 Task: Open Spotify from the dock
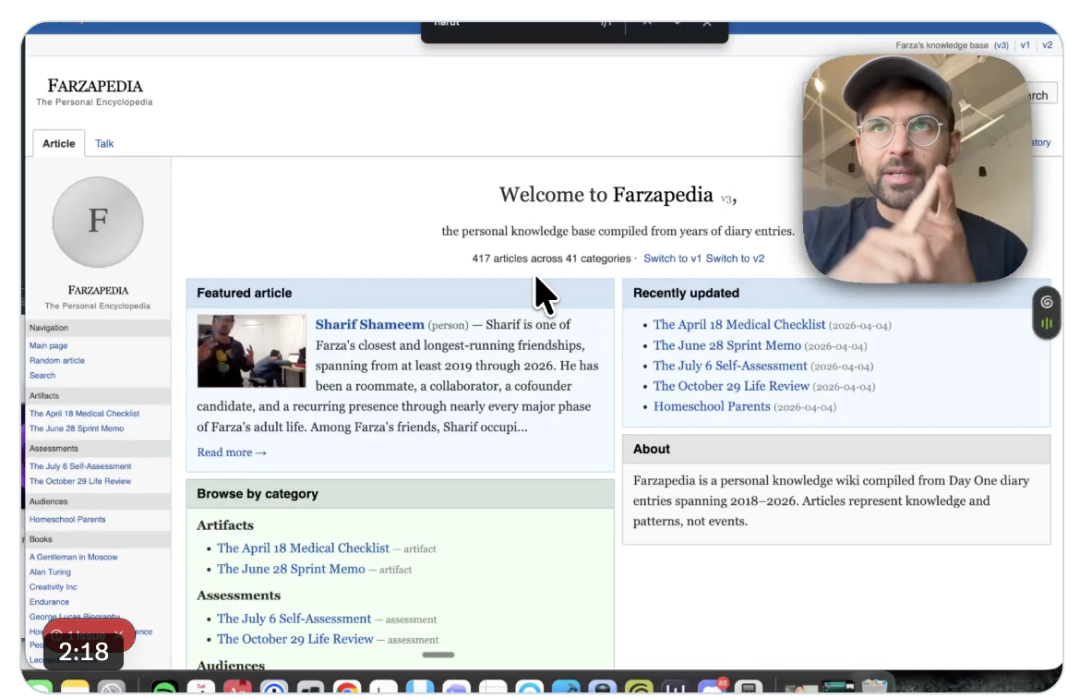pos(165,688)
